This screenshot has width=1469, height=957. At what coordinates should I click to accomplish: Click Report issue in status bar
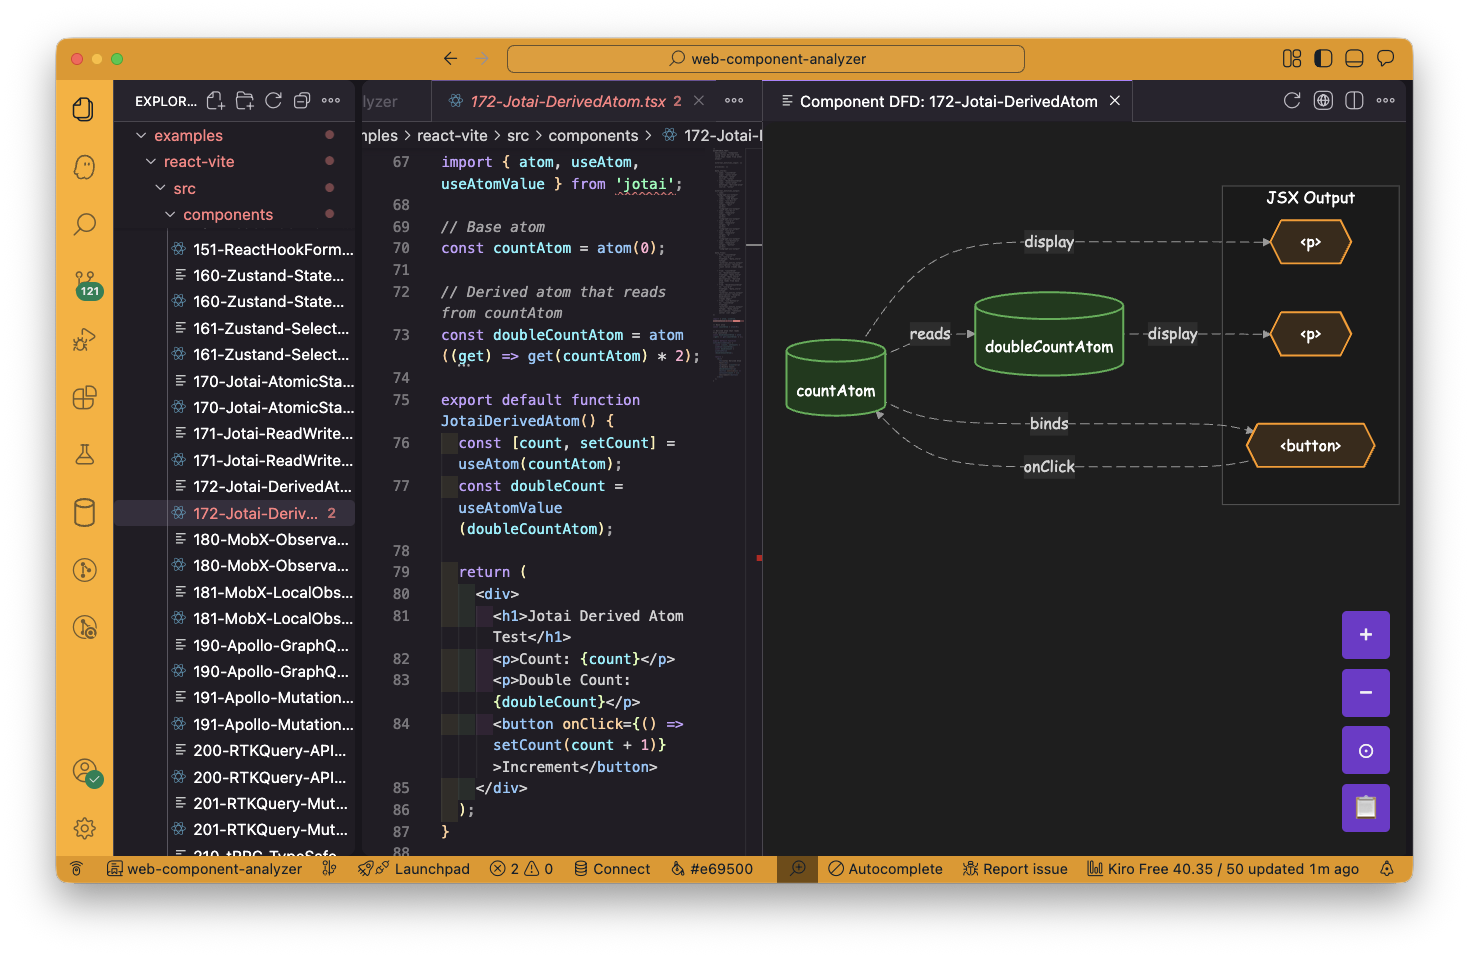click(x=1015, y=869)
